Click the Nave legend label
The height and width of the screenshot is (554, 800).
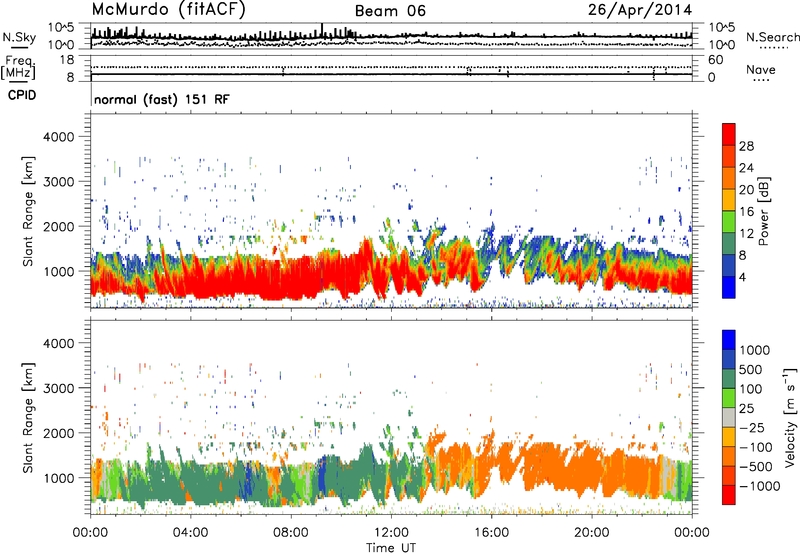pyautogui.click(x=760, y=69)
